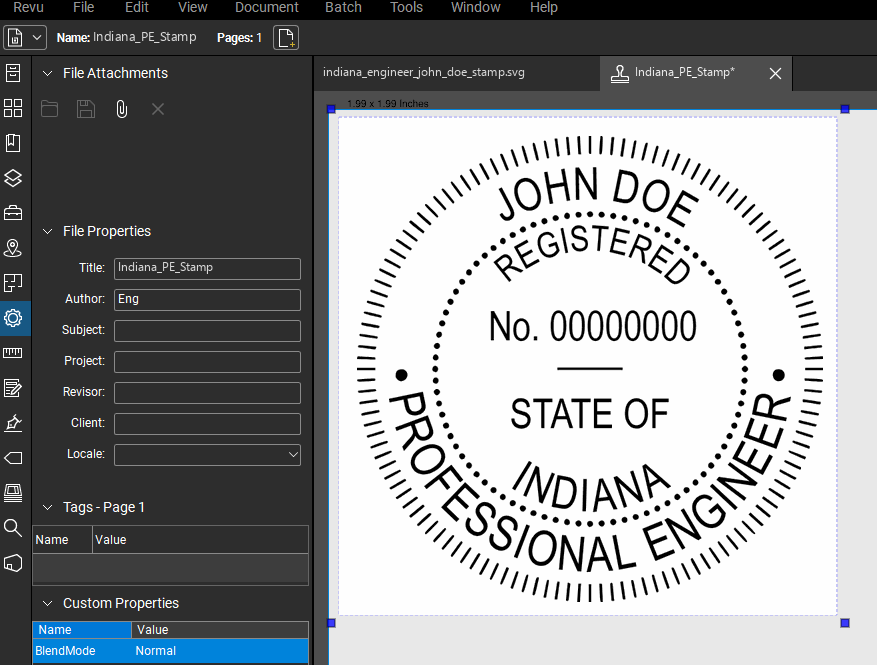Open the Measurements ruler icon
This screenshot has width=877, height=665.
(13, 353)
